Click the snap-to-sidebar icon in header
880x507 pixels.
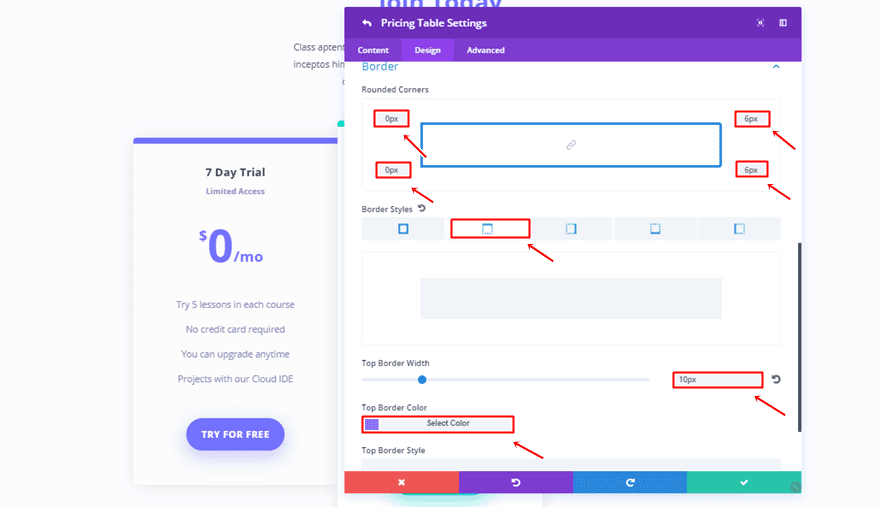point(783,23)
